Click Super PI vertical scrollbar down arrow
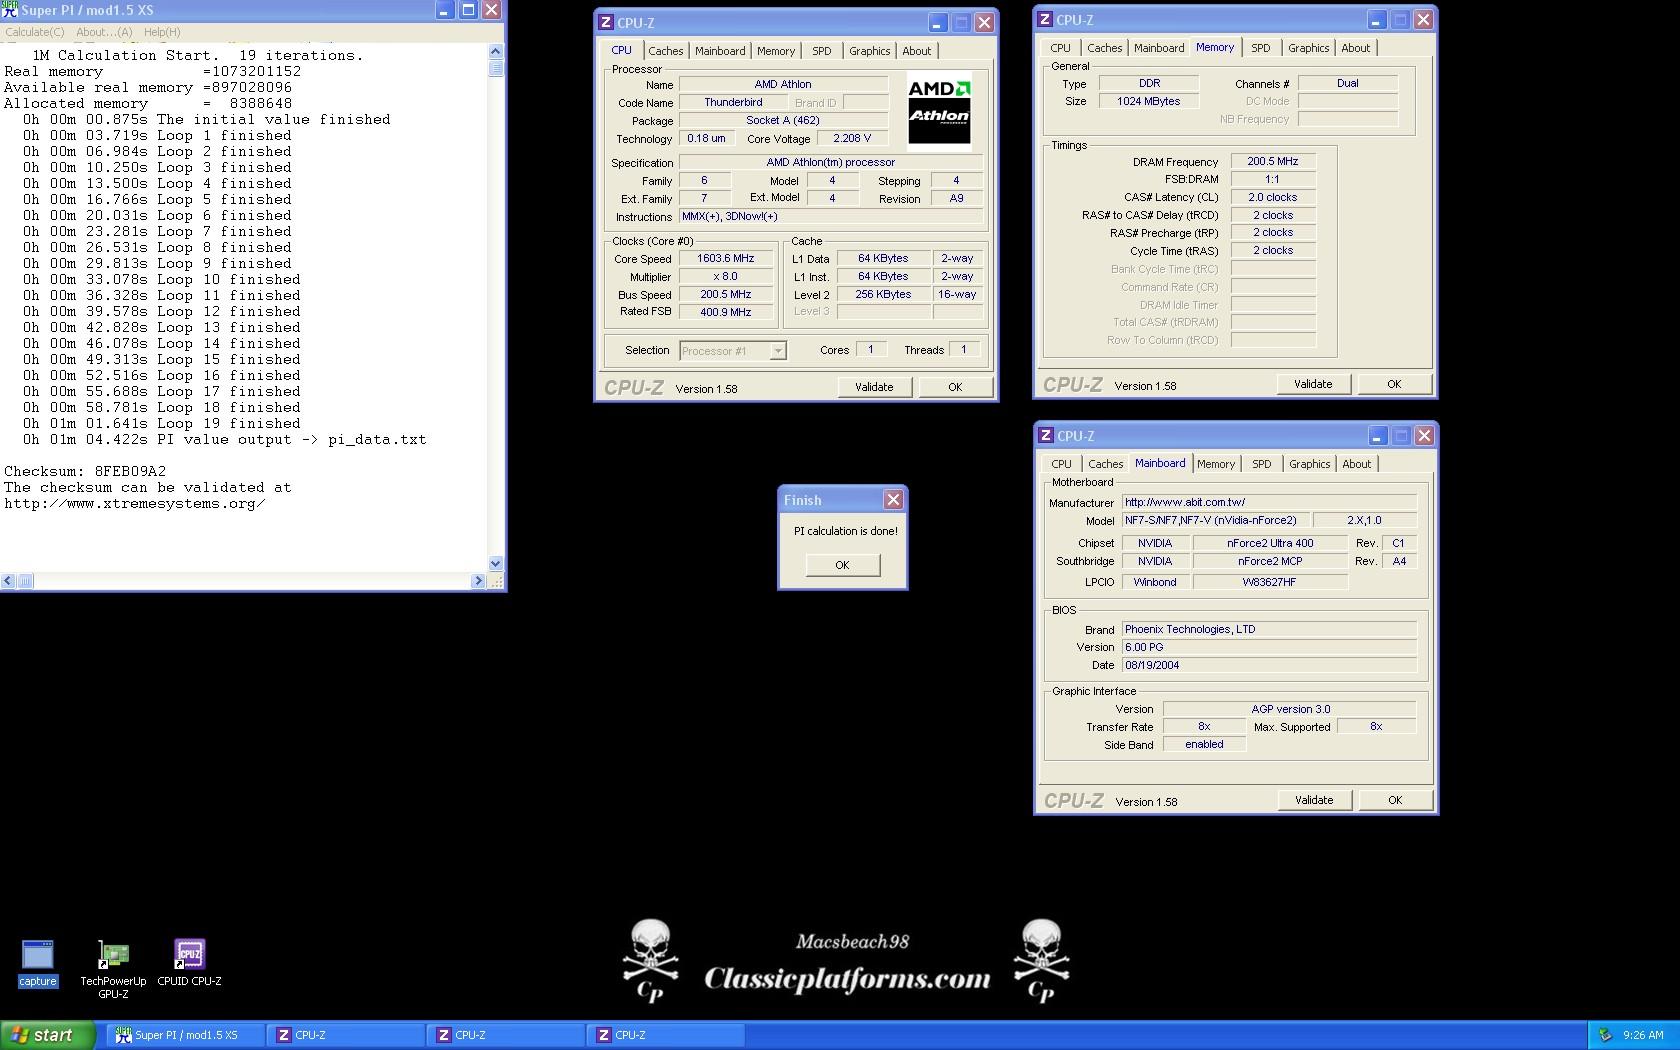The height and width of the screenshot is (1050, 1680). [496, 564]
